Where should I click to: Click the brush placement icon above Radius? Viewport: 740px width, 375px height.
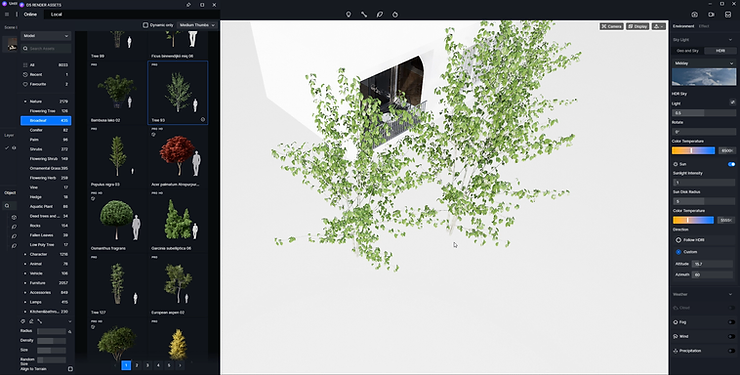23,321
